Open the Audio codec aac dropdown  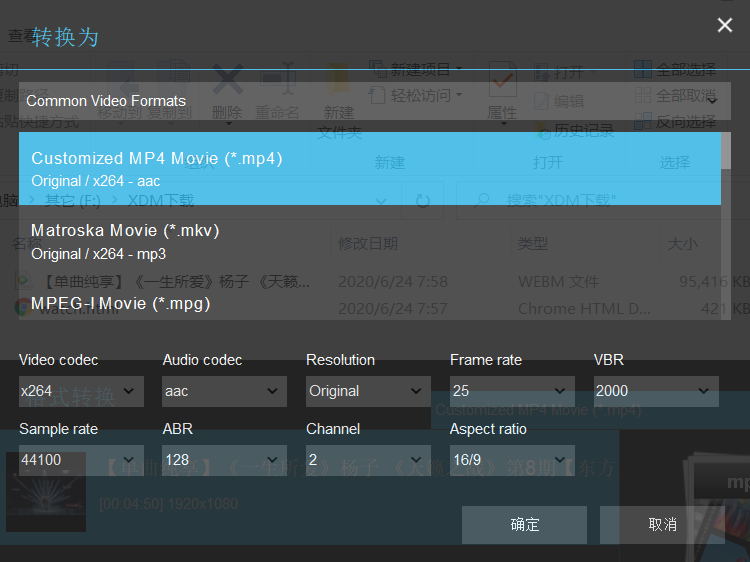(224, 391)
